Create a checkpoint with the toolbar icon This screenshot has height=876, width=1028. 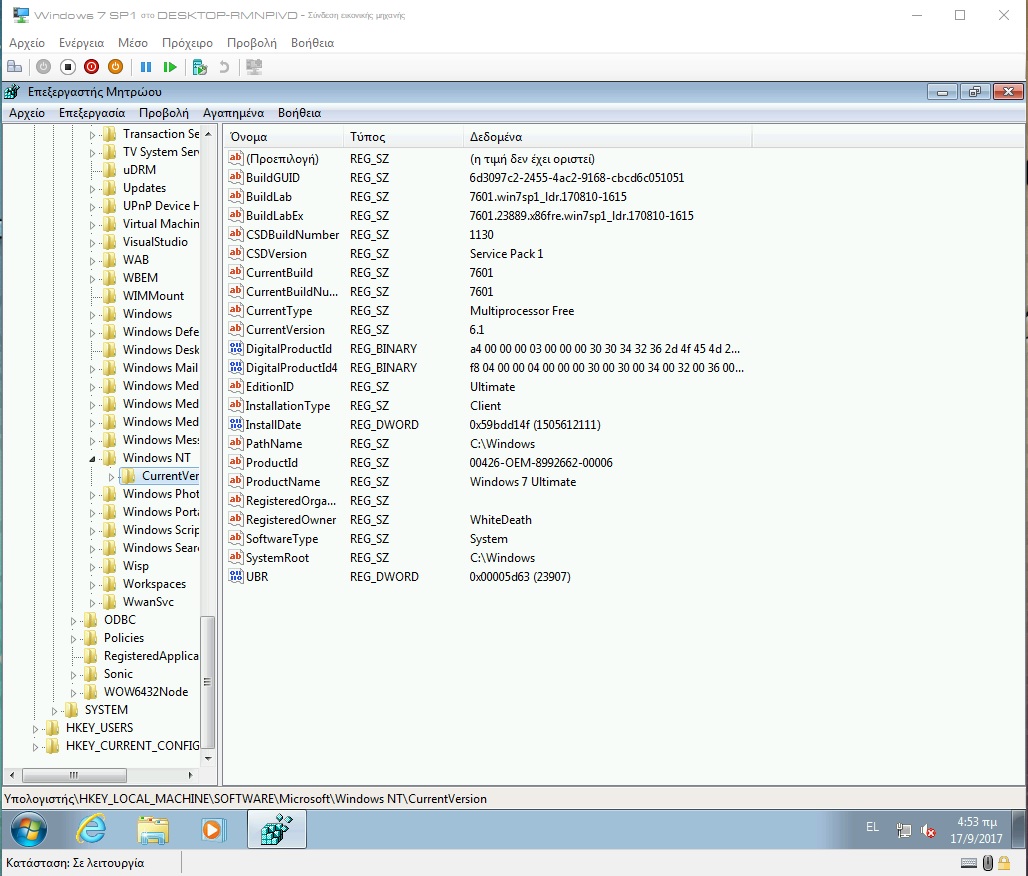(x=200, y=67)
